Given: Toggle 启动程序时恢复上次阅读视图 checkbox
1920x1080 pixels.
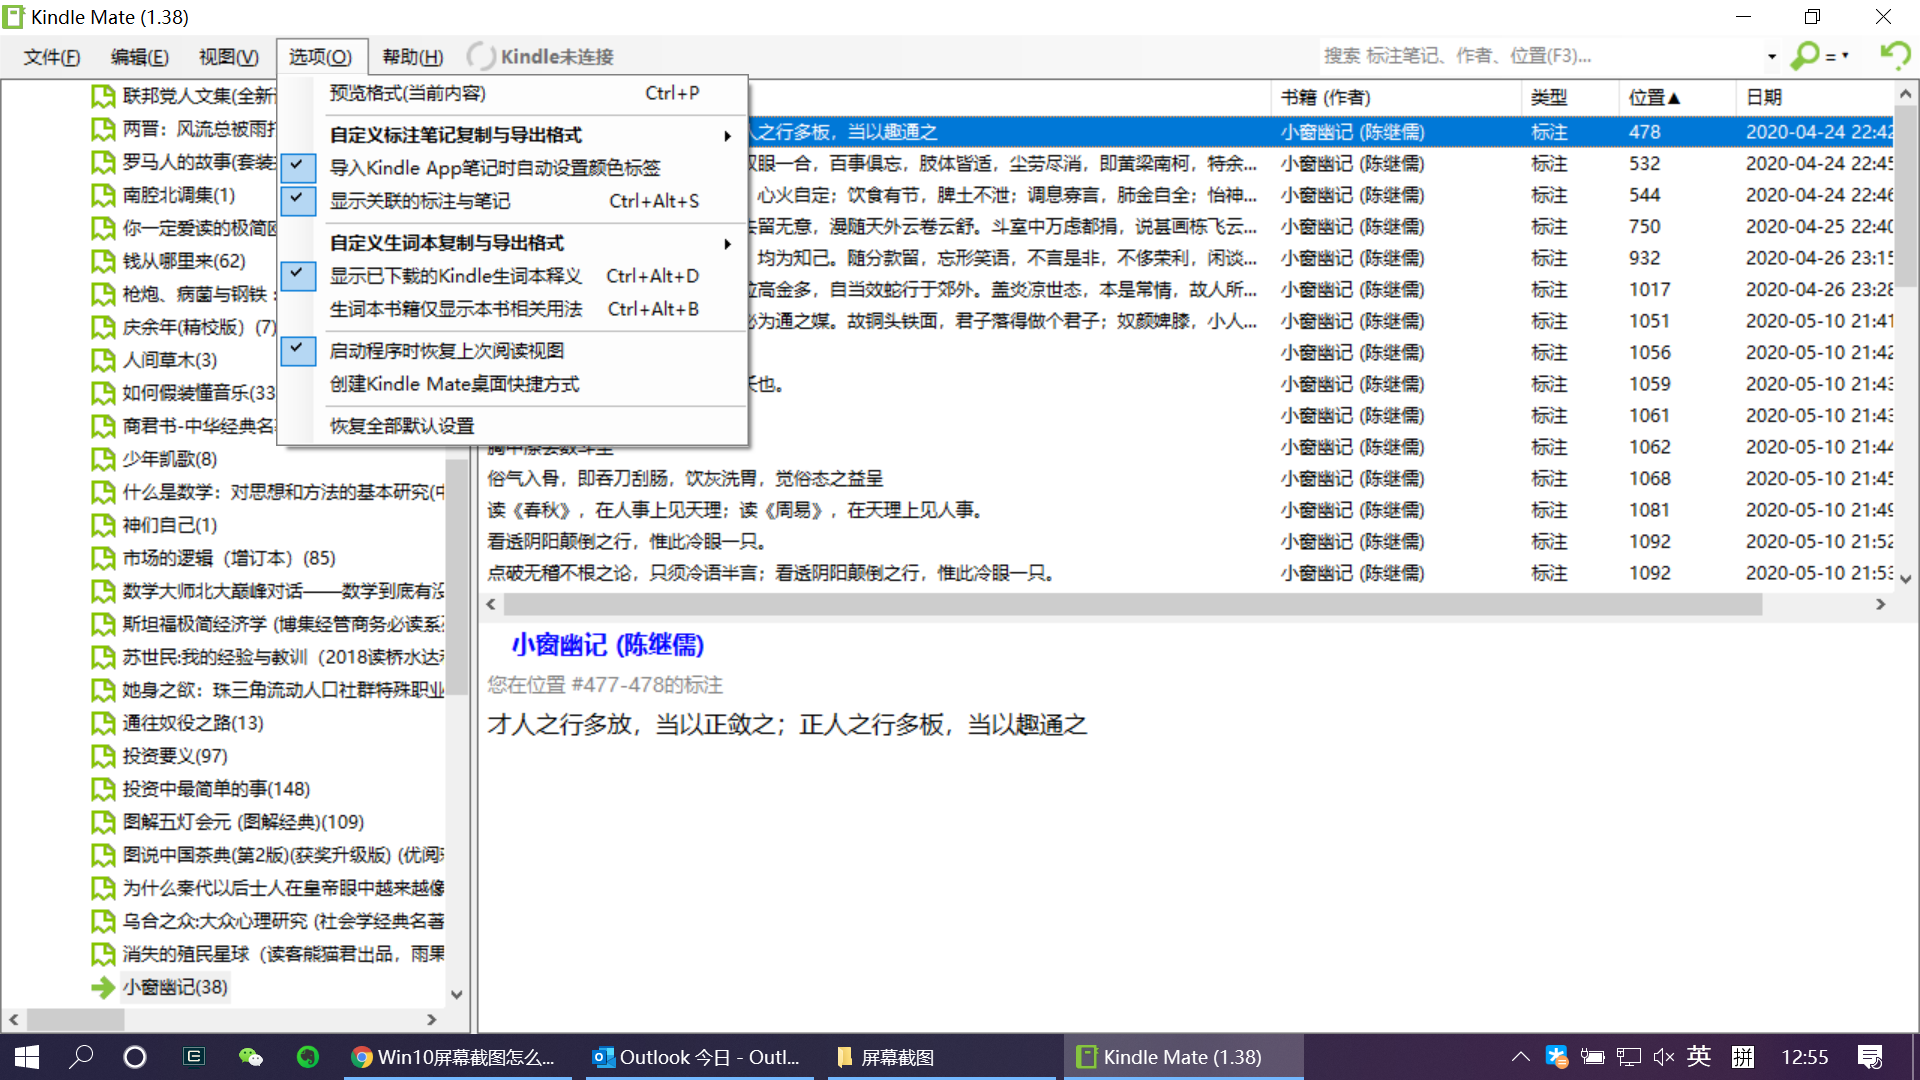Looking at the screenshot, I should [x=298, y=351].
